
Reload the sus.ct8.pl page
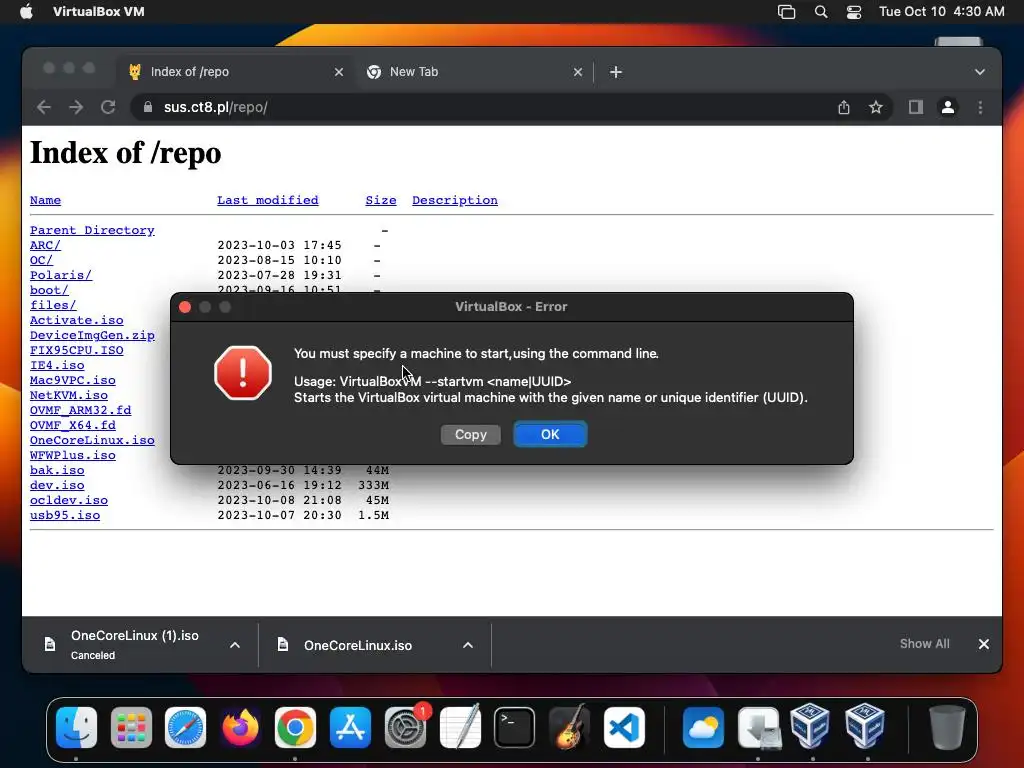(x=108, y=107)
